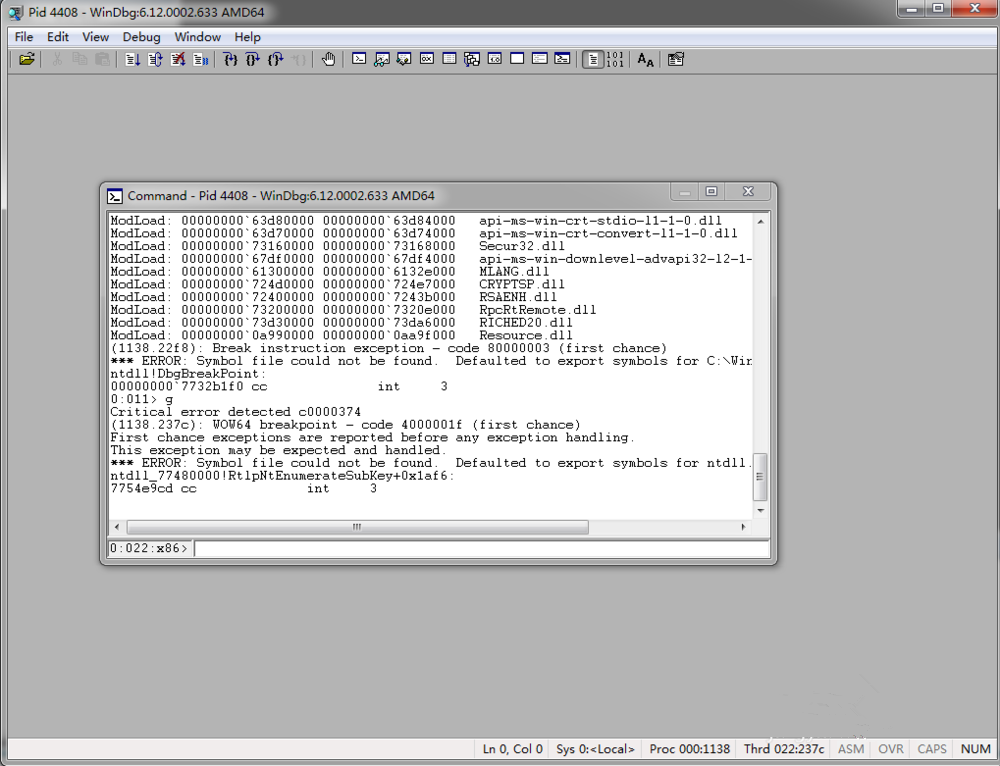The width and height of the screenshot is (1000, 766).
Task: Click the Font toolbar icon
Action: pos(645,60)
